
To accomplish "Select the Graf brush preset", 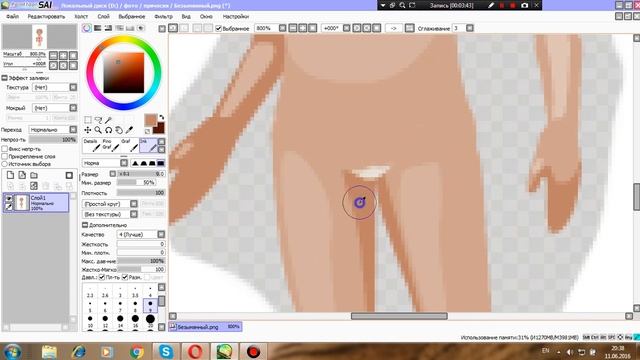I will (x=129, y=145).
